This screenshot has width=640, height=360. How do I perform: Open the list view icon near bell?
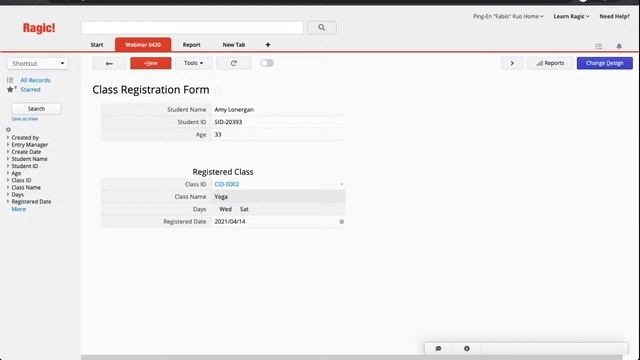(598, 47)
